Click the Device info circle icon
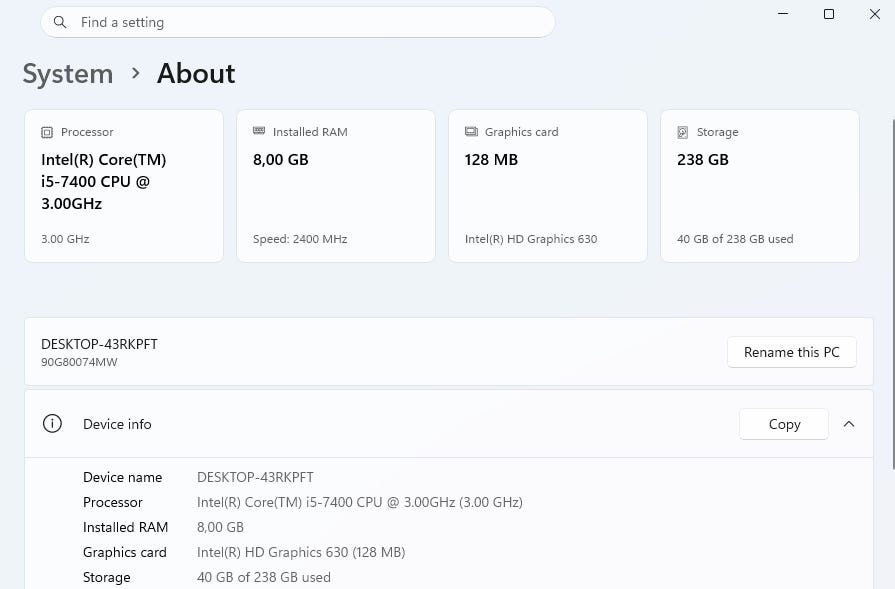 pyautogui.click(x=52, y=423)
